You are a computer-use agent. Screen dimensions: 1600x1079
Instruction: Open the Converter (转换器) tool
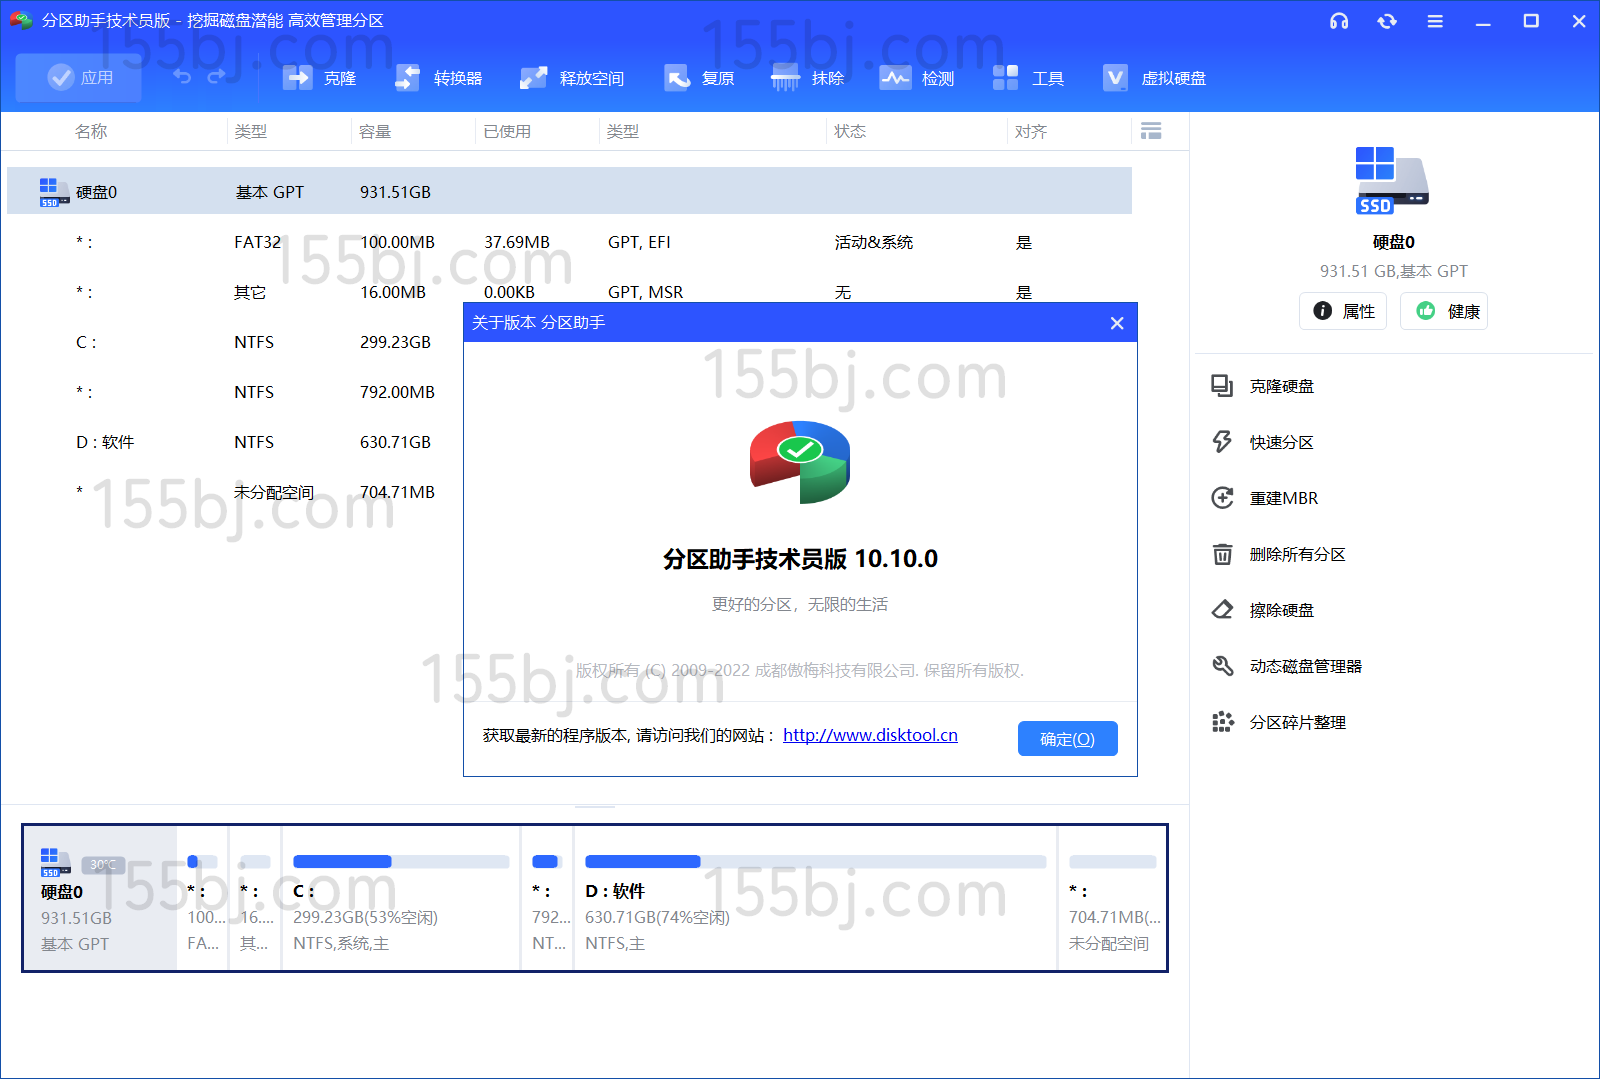(x=438, y=78)
